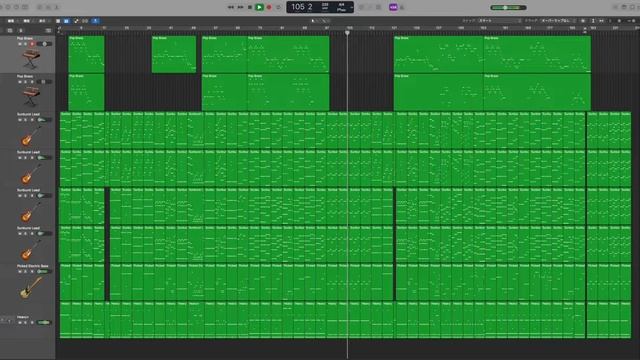The image size is (640, 360).
Task: Open the Loop Browser button at top right
Action: 633,7
